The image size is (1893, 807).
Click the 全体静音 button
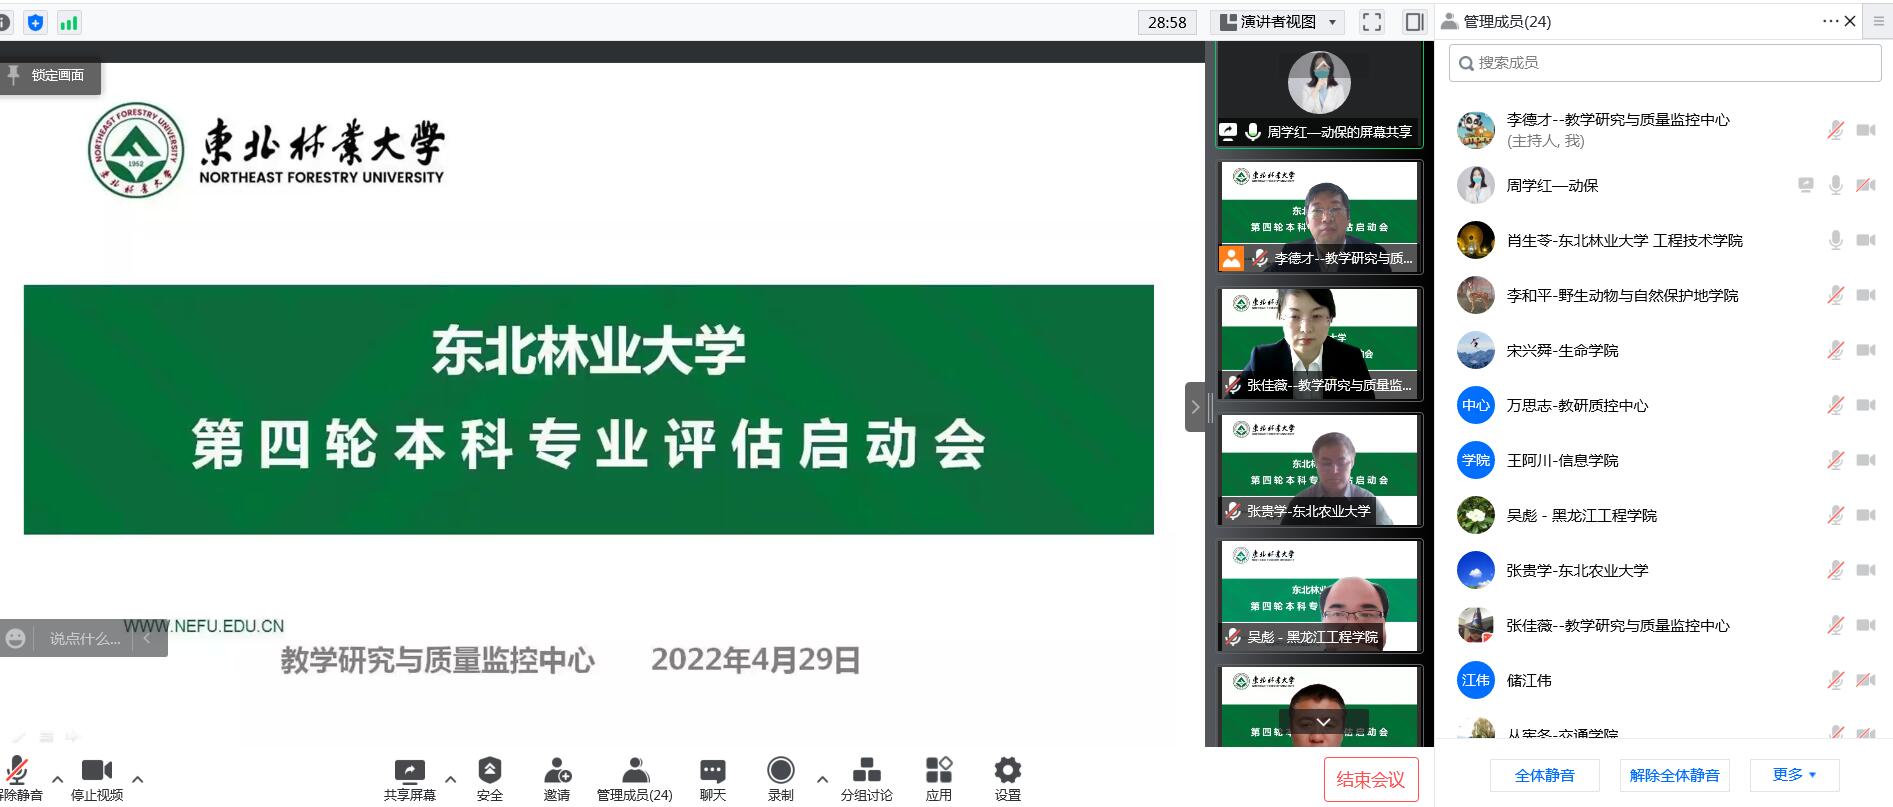click(1544, 775)
